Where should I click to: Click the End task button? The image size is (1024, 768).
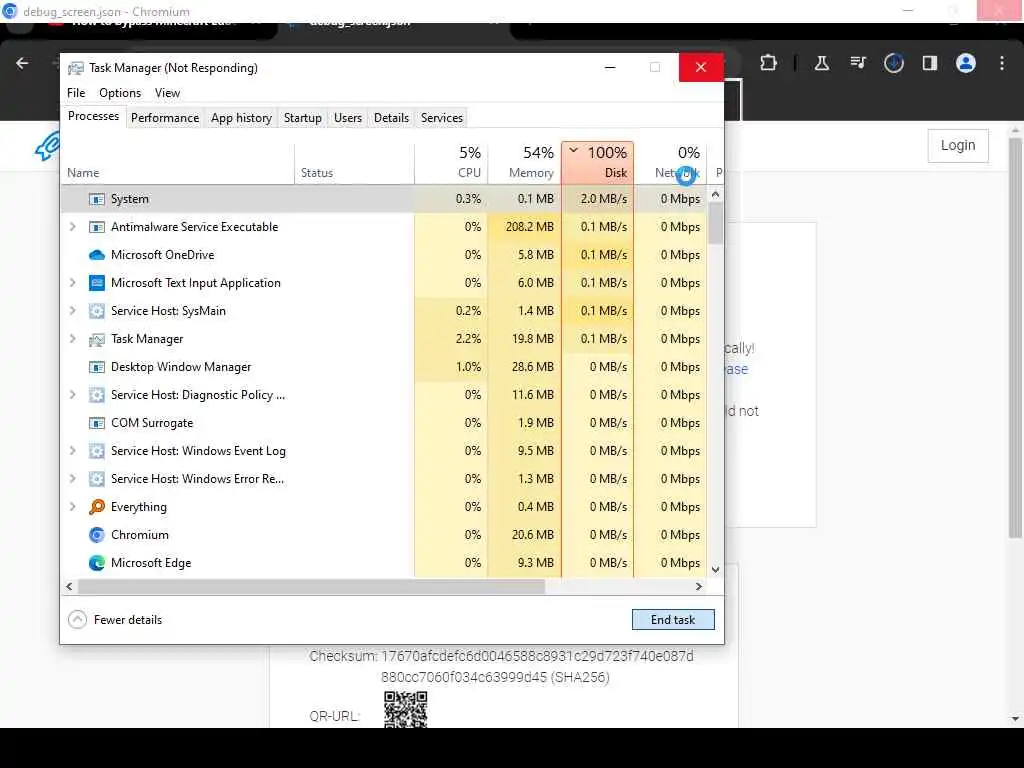click(673, 620)
